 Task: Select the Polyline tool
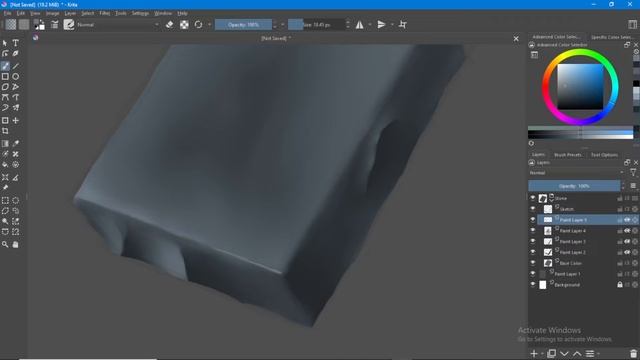tap(16, 87)
